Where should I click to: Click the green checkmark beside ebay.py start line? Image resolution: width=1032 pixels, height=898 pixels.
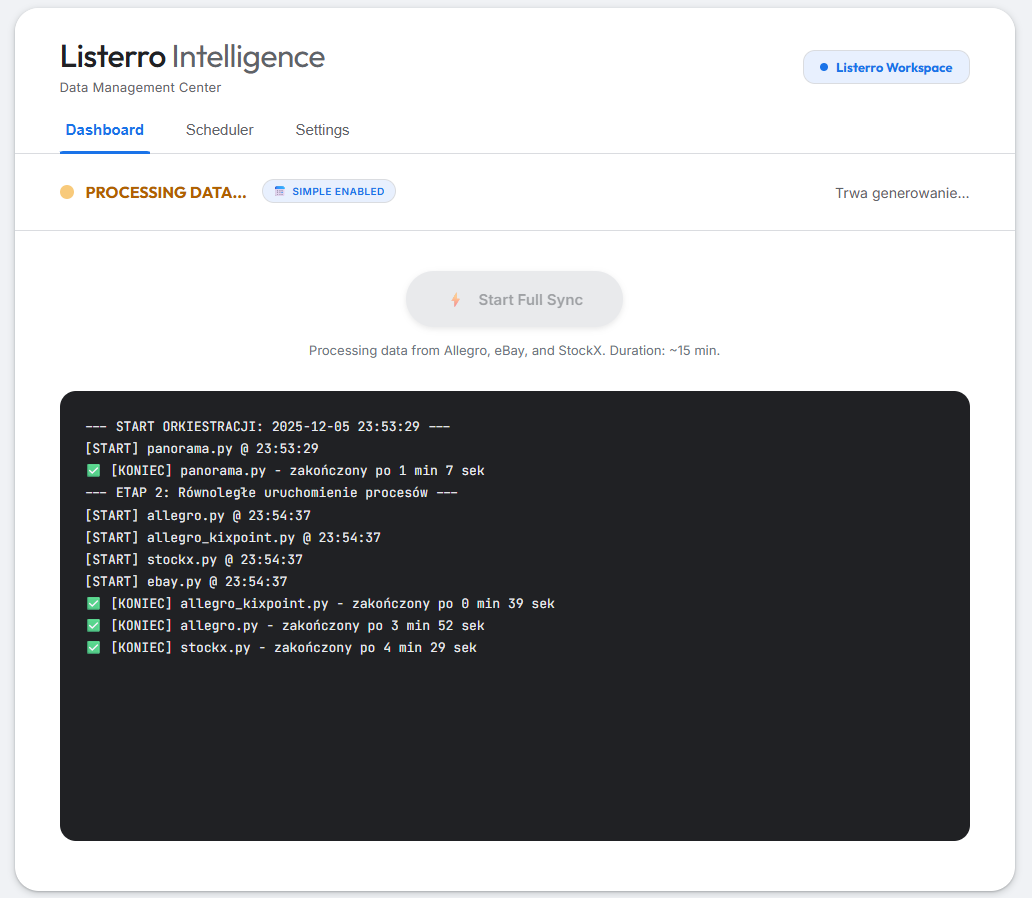click(x=93, y=581)
